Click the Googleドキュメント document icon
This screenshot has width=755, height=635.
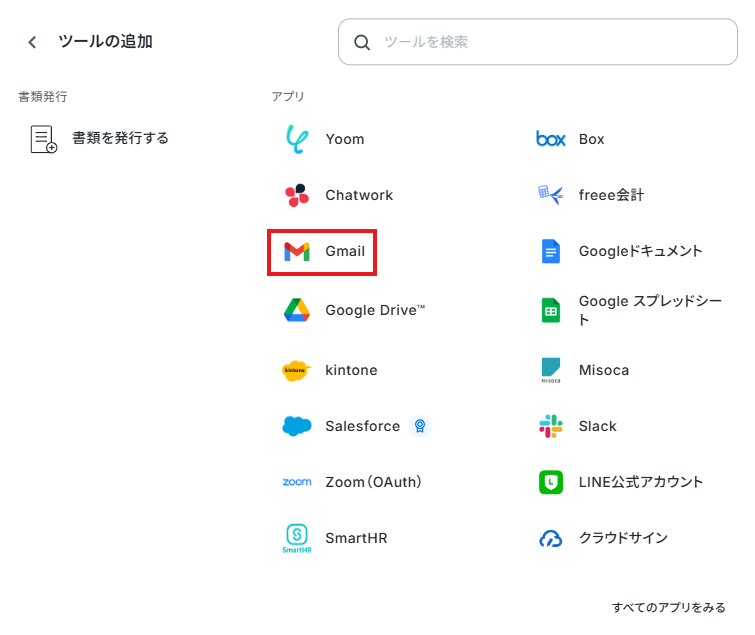(x=551, y=251)
